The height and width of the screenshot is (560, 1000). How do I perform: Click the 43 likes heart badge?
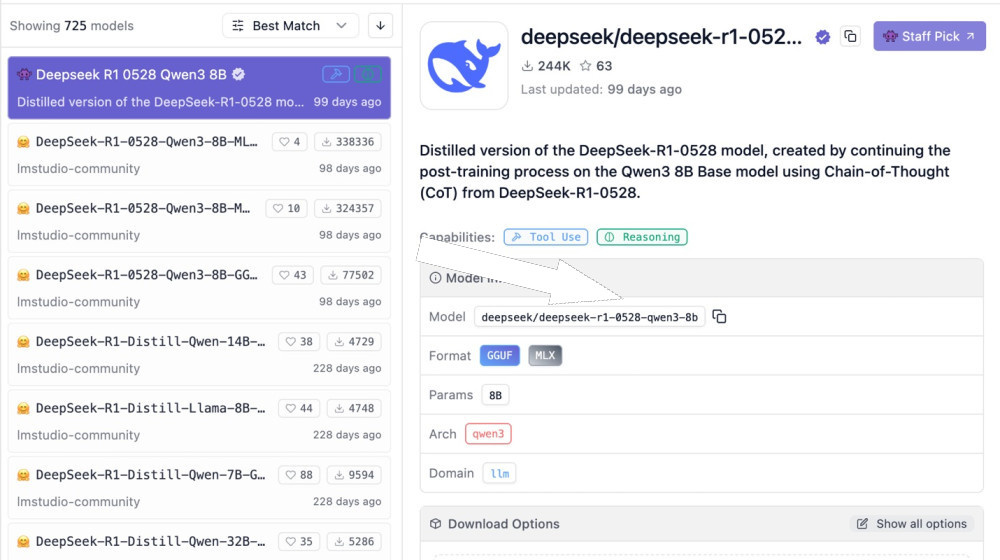[x=293, y=275]
